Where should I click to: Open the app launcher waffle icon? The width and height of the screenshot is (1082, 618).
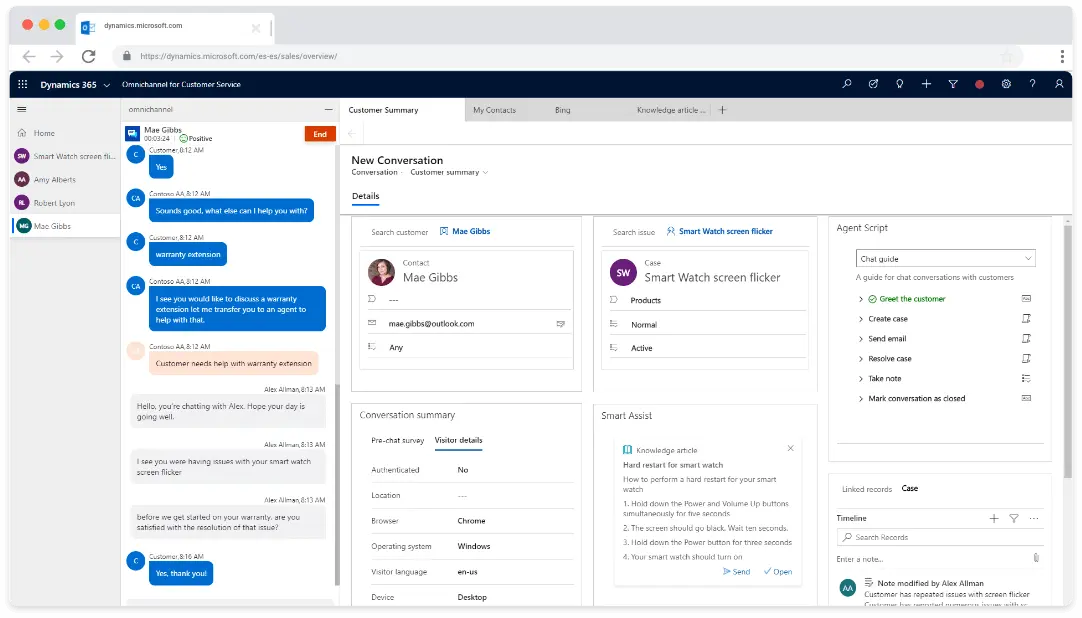pyautogui.click(x=23, y=85)
